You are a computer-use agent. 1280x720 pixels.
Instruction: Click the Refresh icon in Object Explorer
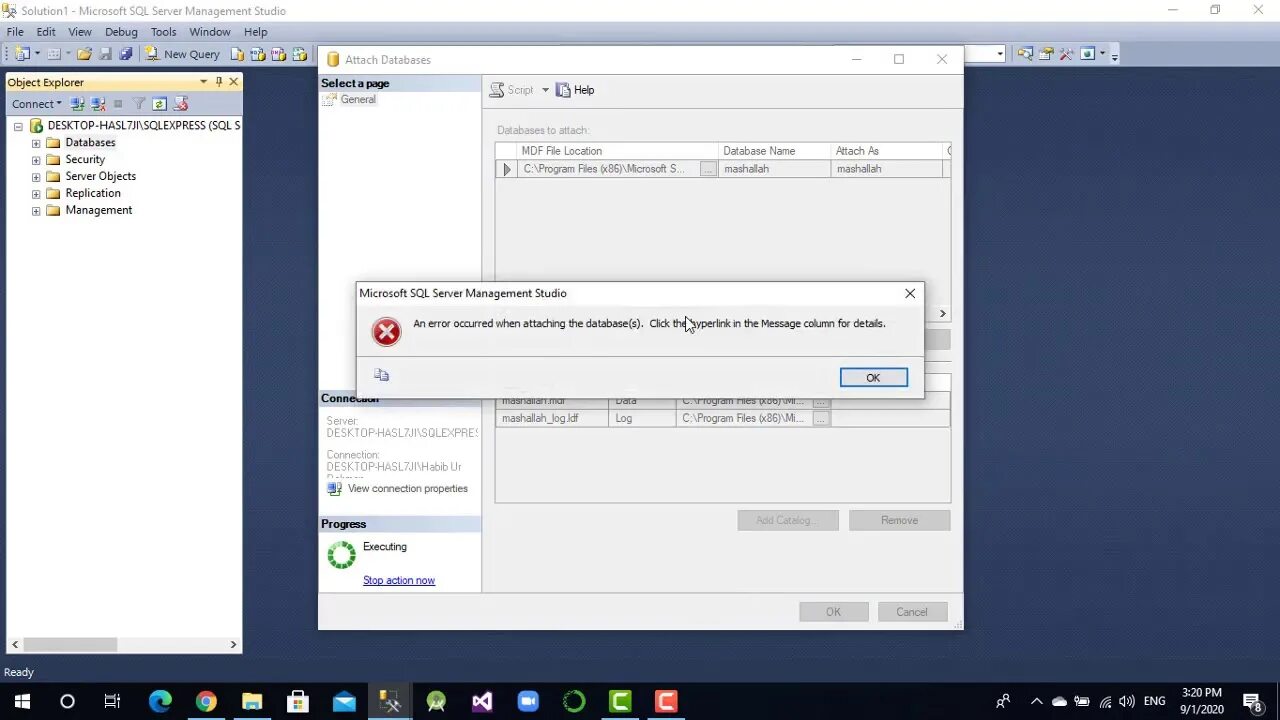[159, 103]
